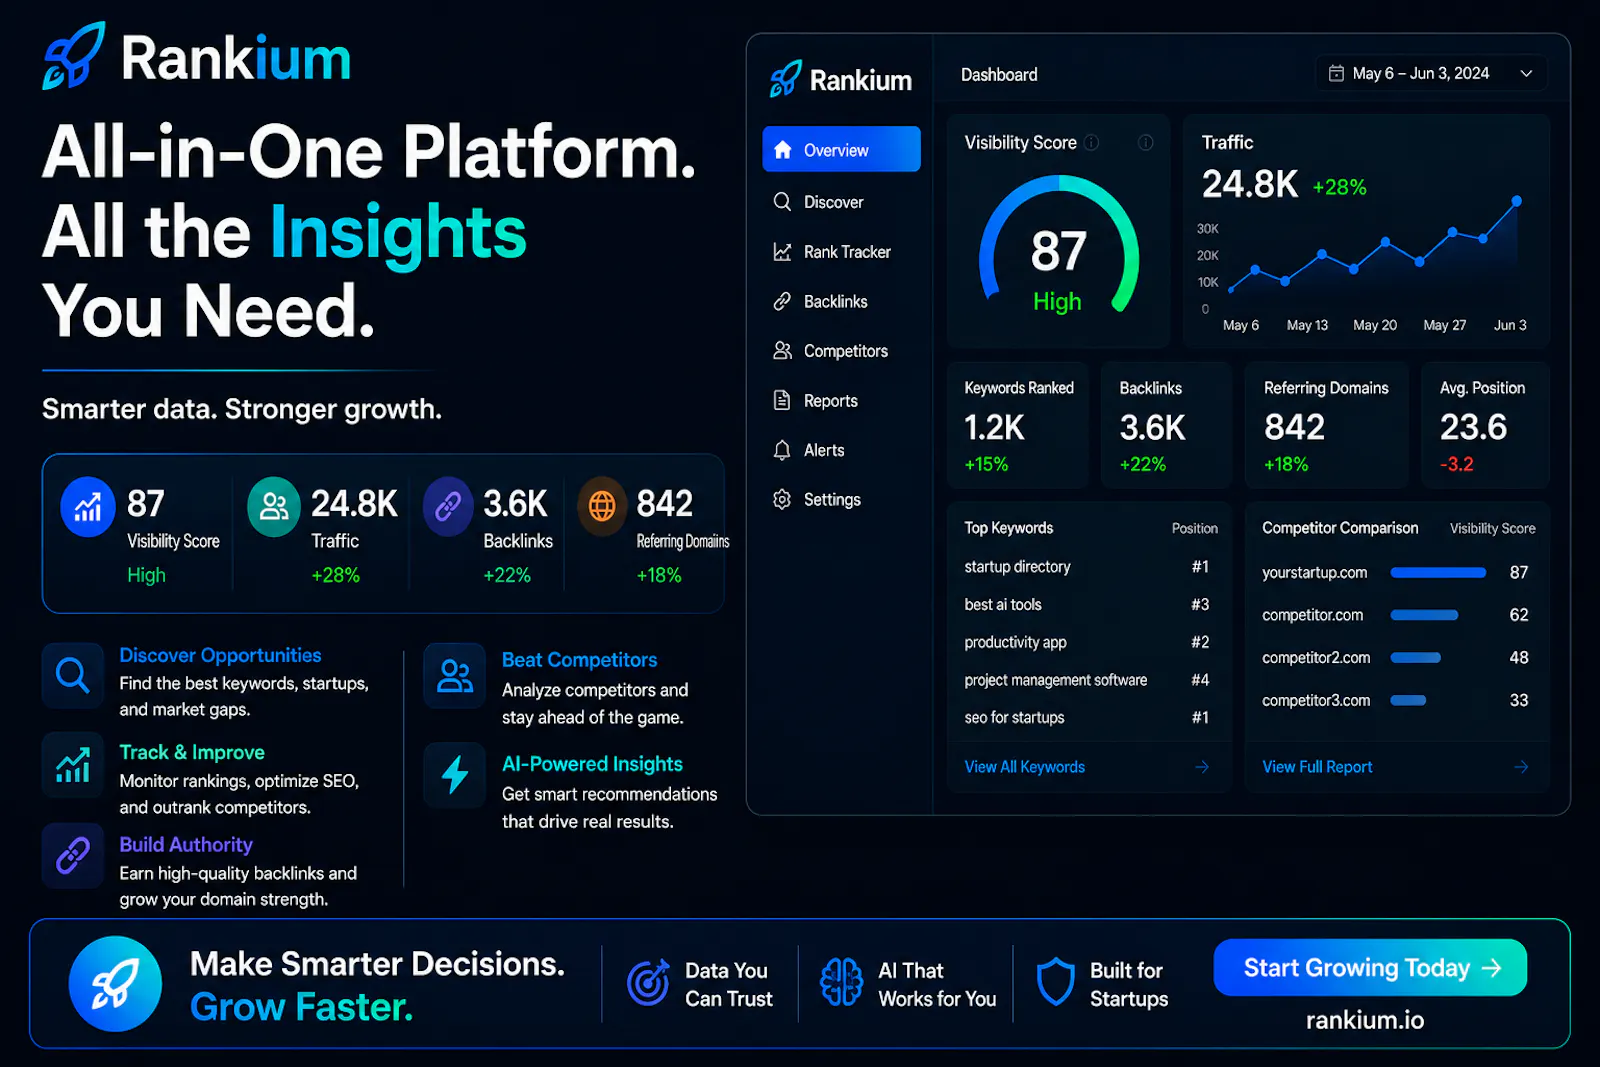Screen dimensions: 1600x1067
Task: Click the yourstartup.com visibility bar
Action: 1438,572
